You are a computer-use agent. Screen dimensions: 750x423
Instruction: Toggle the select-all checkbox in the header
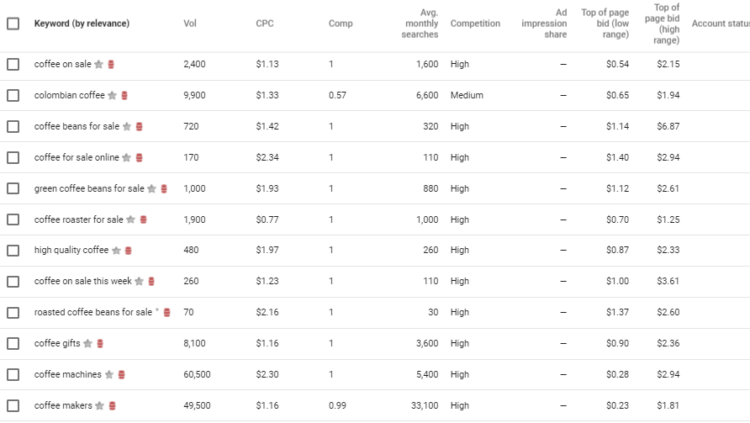13,24
